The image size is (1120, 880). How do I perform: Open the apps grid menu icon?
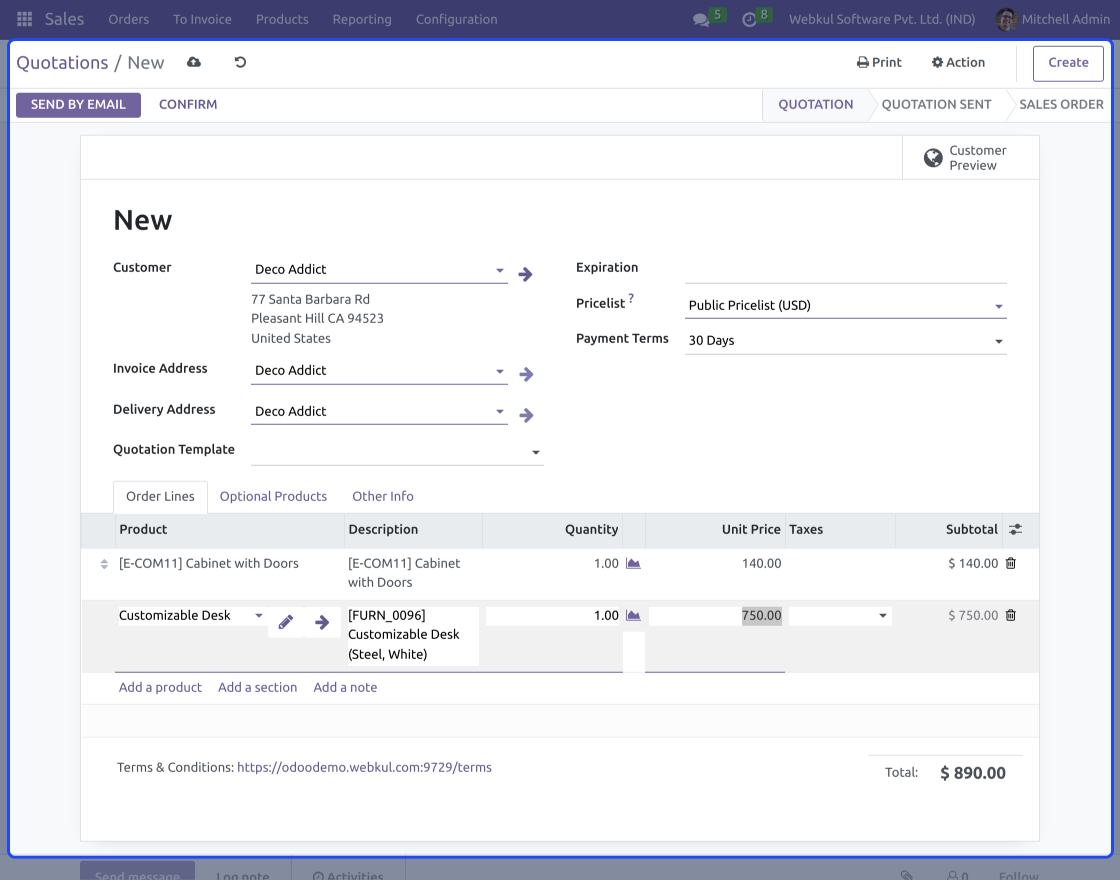pos(24,19)
